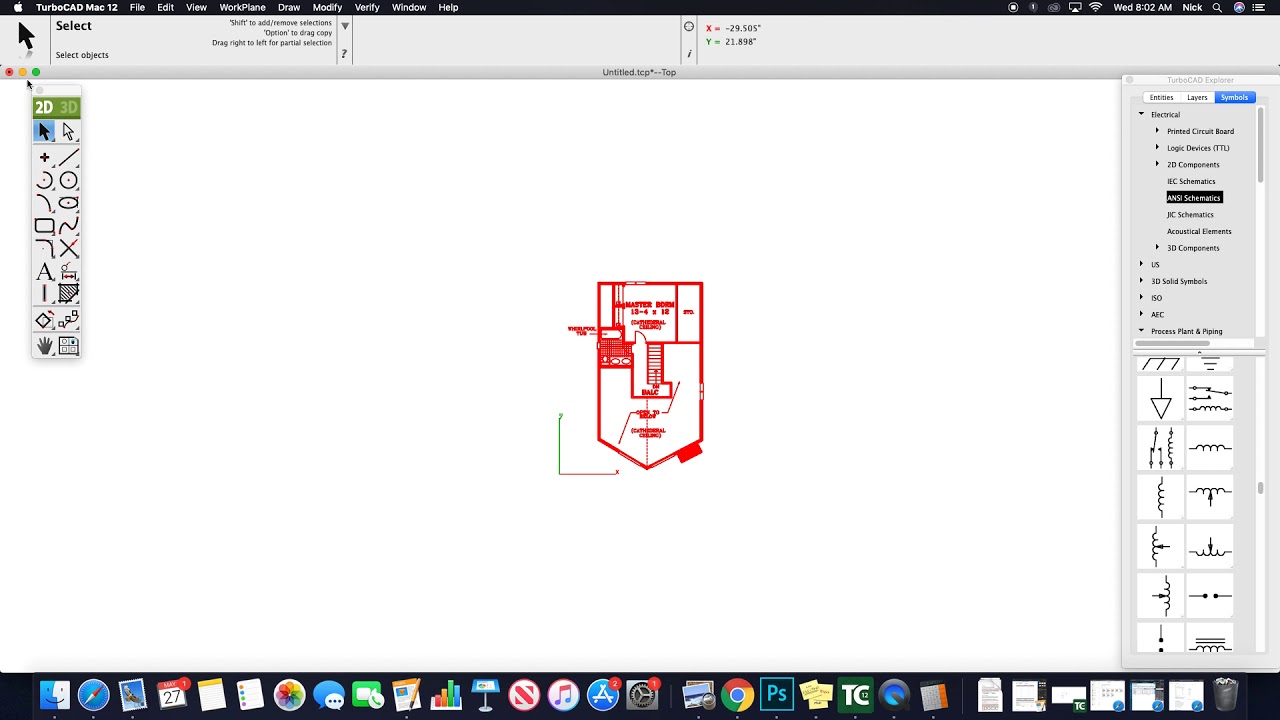Switch to 3D tool mode
1280x720 pixels.
[x=68, y=107]
